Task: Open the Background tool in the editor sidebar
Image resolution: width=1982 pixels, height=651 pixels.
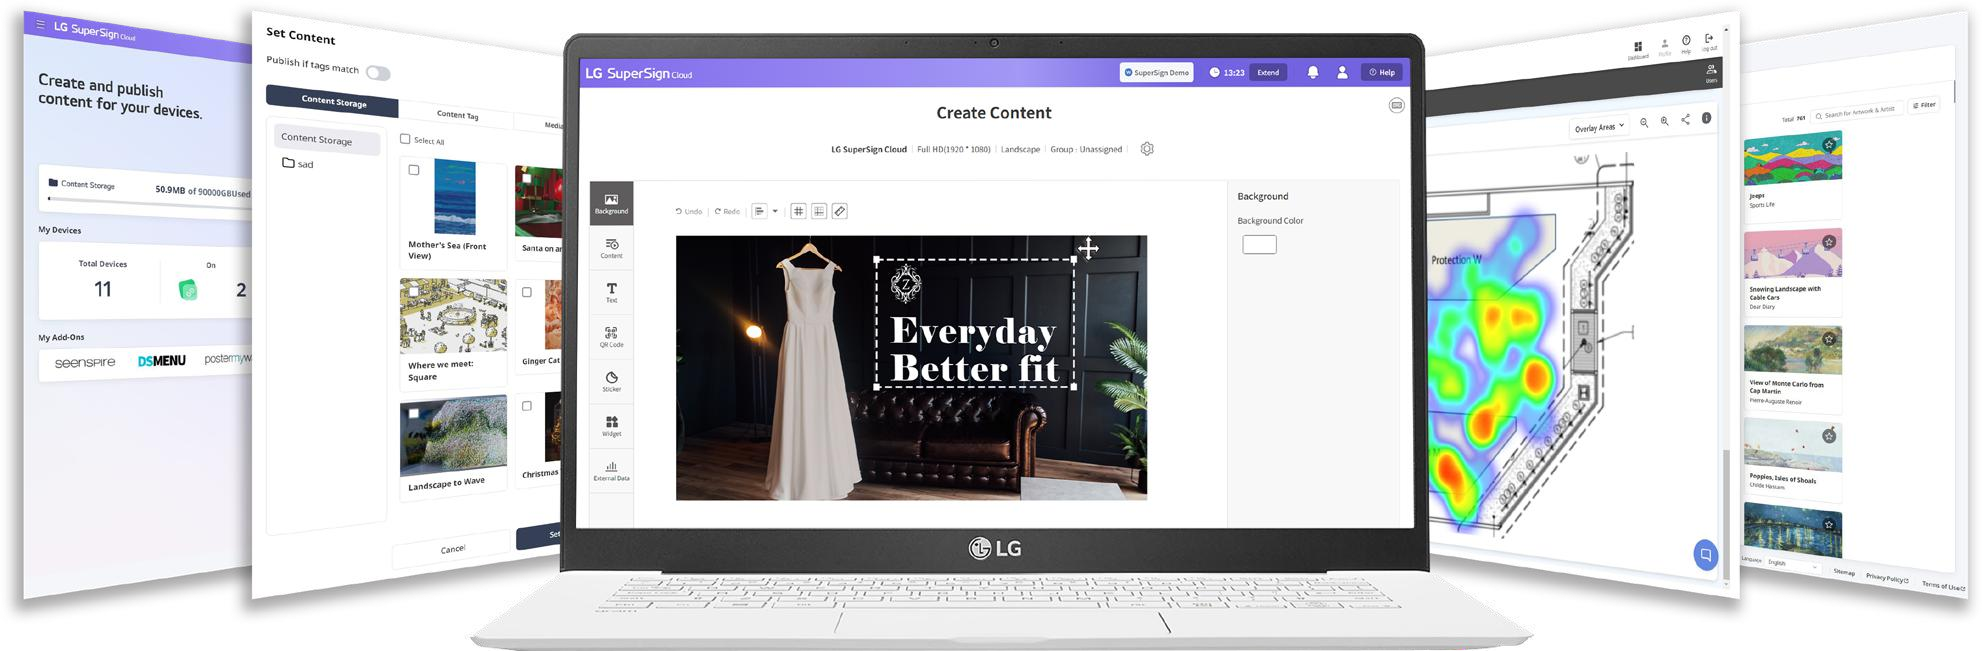Action: point(611,203)
